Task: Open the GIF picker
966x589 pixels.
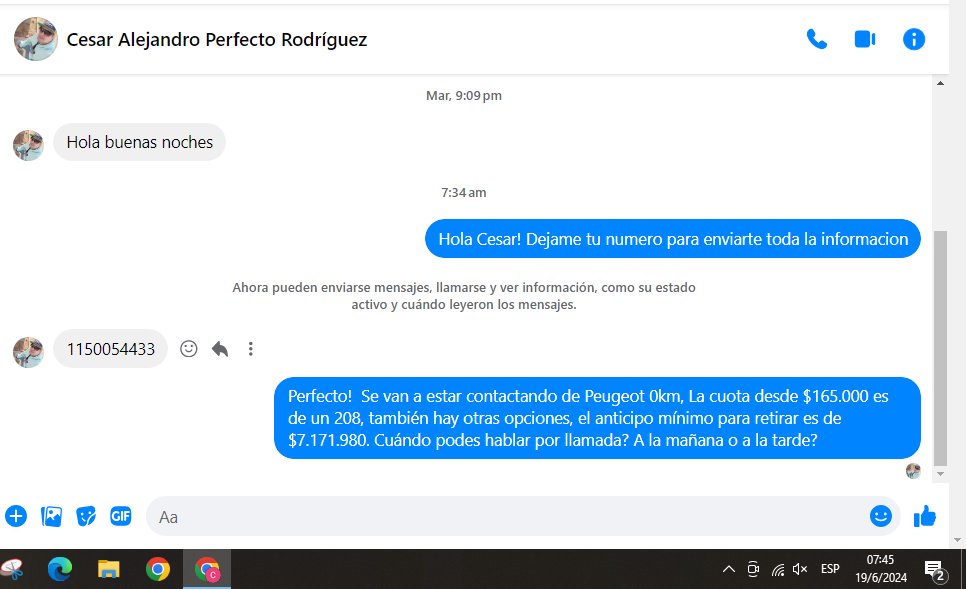Action: pyautogui.click(x=121, y=516)
